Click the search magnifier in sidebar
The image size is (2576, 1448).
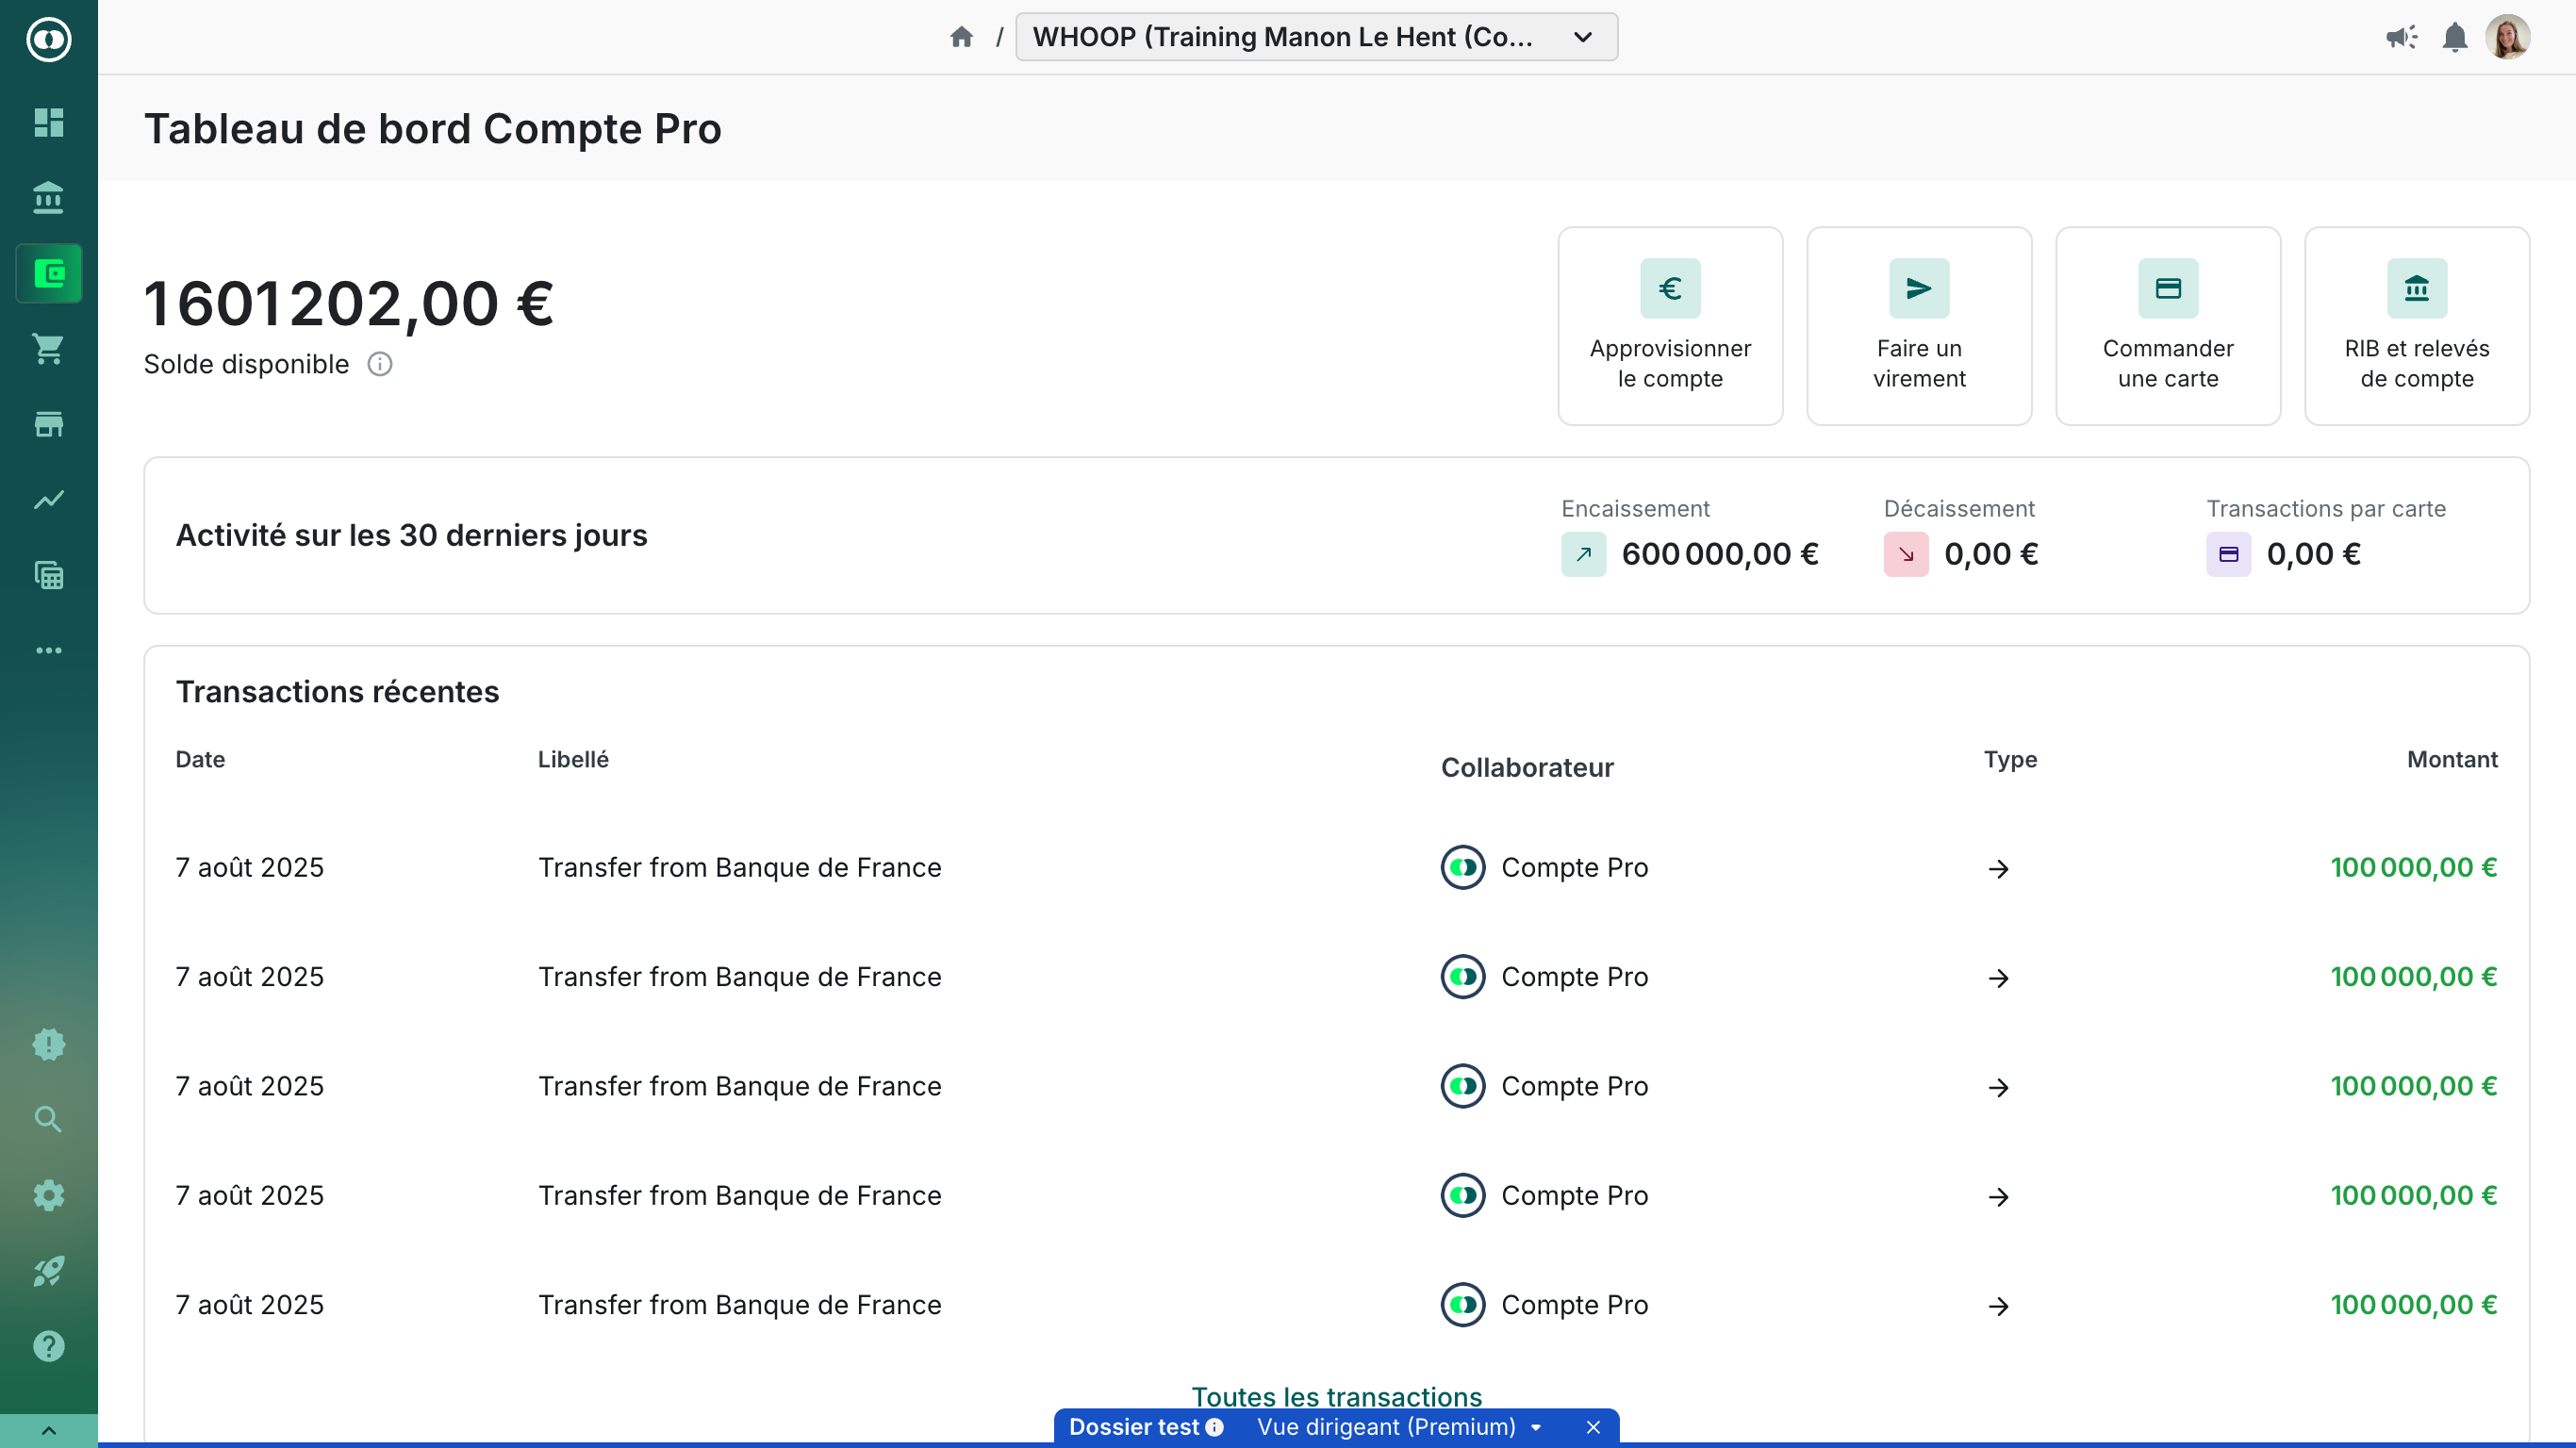tap(48, 1119)
